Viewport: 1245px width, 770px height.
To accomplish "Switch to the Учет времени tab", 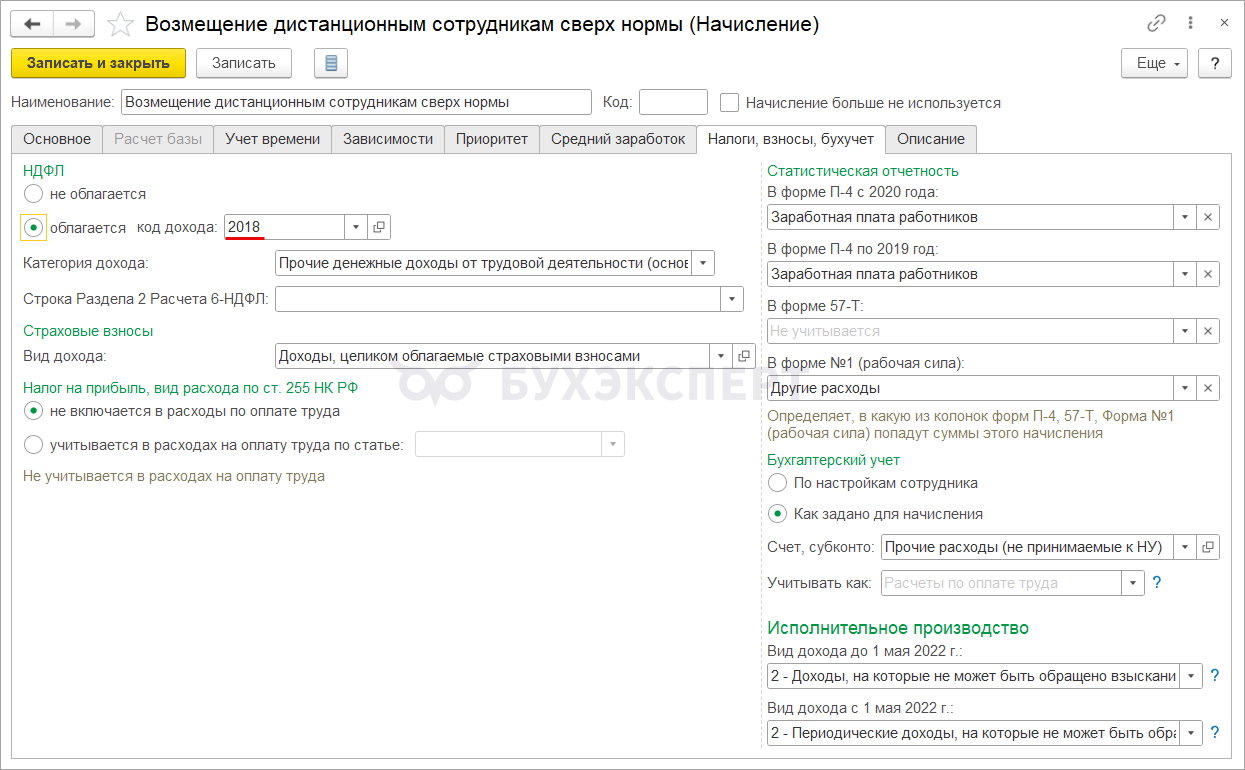I will (x=272, y=139).
